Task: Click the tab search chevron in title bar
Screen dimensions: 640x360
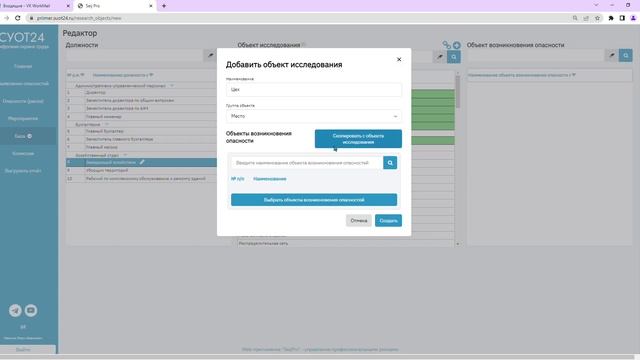Action: pos(596,5)
